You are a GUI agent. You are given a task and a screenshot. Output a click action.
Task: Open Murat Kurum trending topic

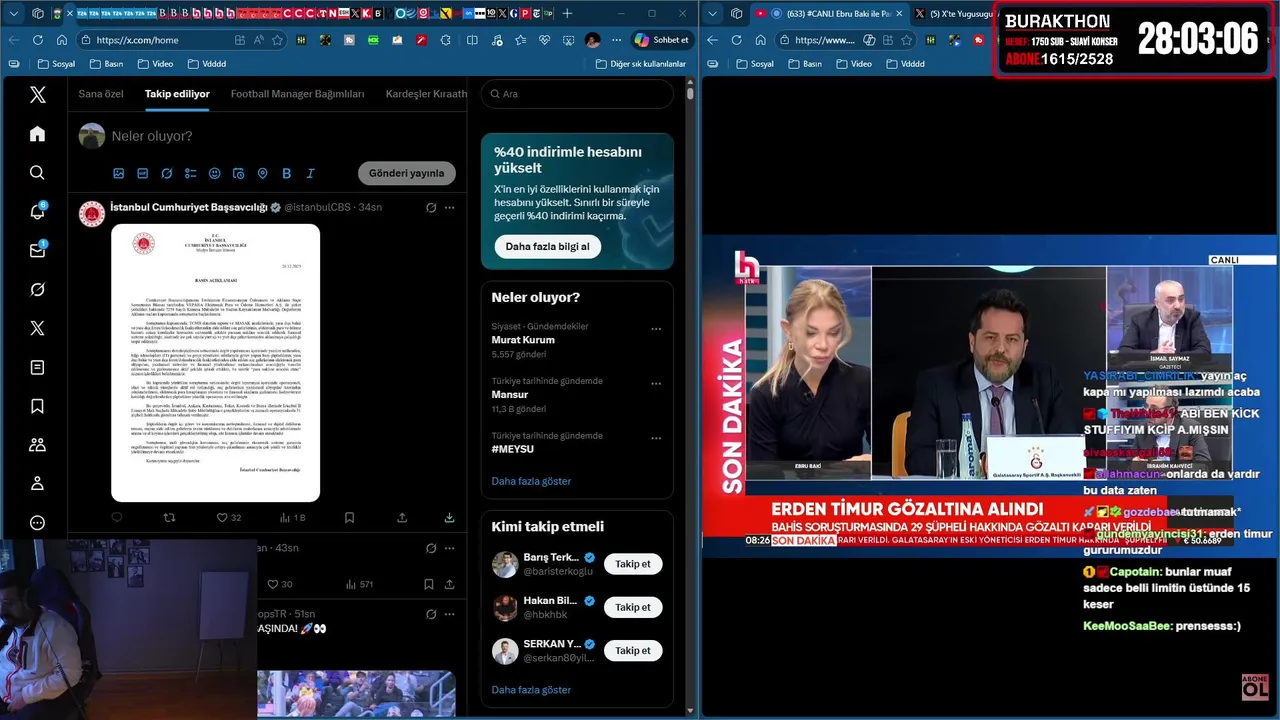(x=523, y=339)
